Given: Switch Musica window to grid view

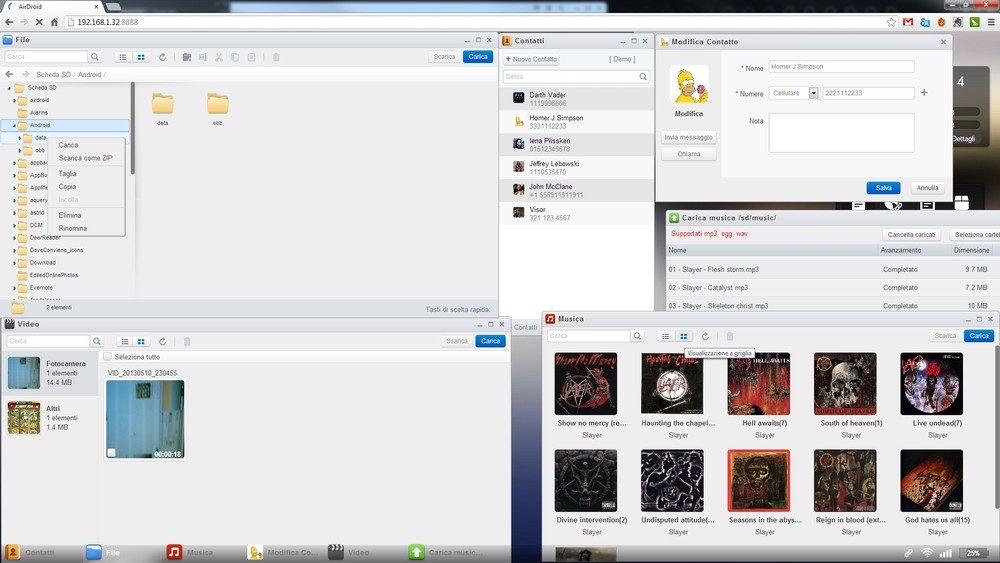Looking at the screenshot, I should pyautogui.click(x=684, y=336).
